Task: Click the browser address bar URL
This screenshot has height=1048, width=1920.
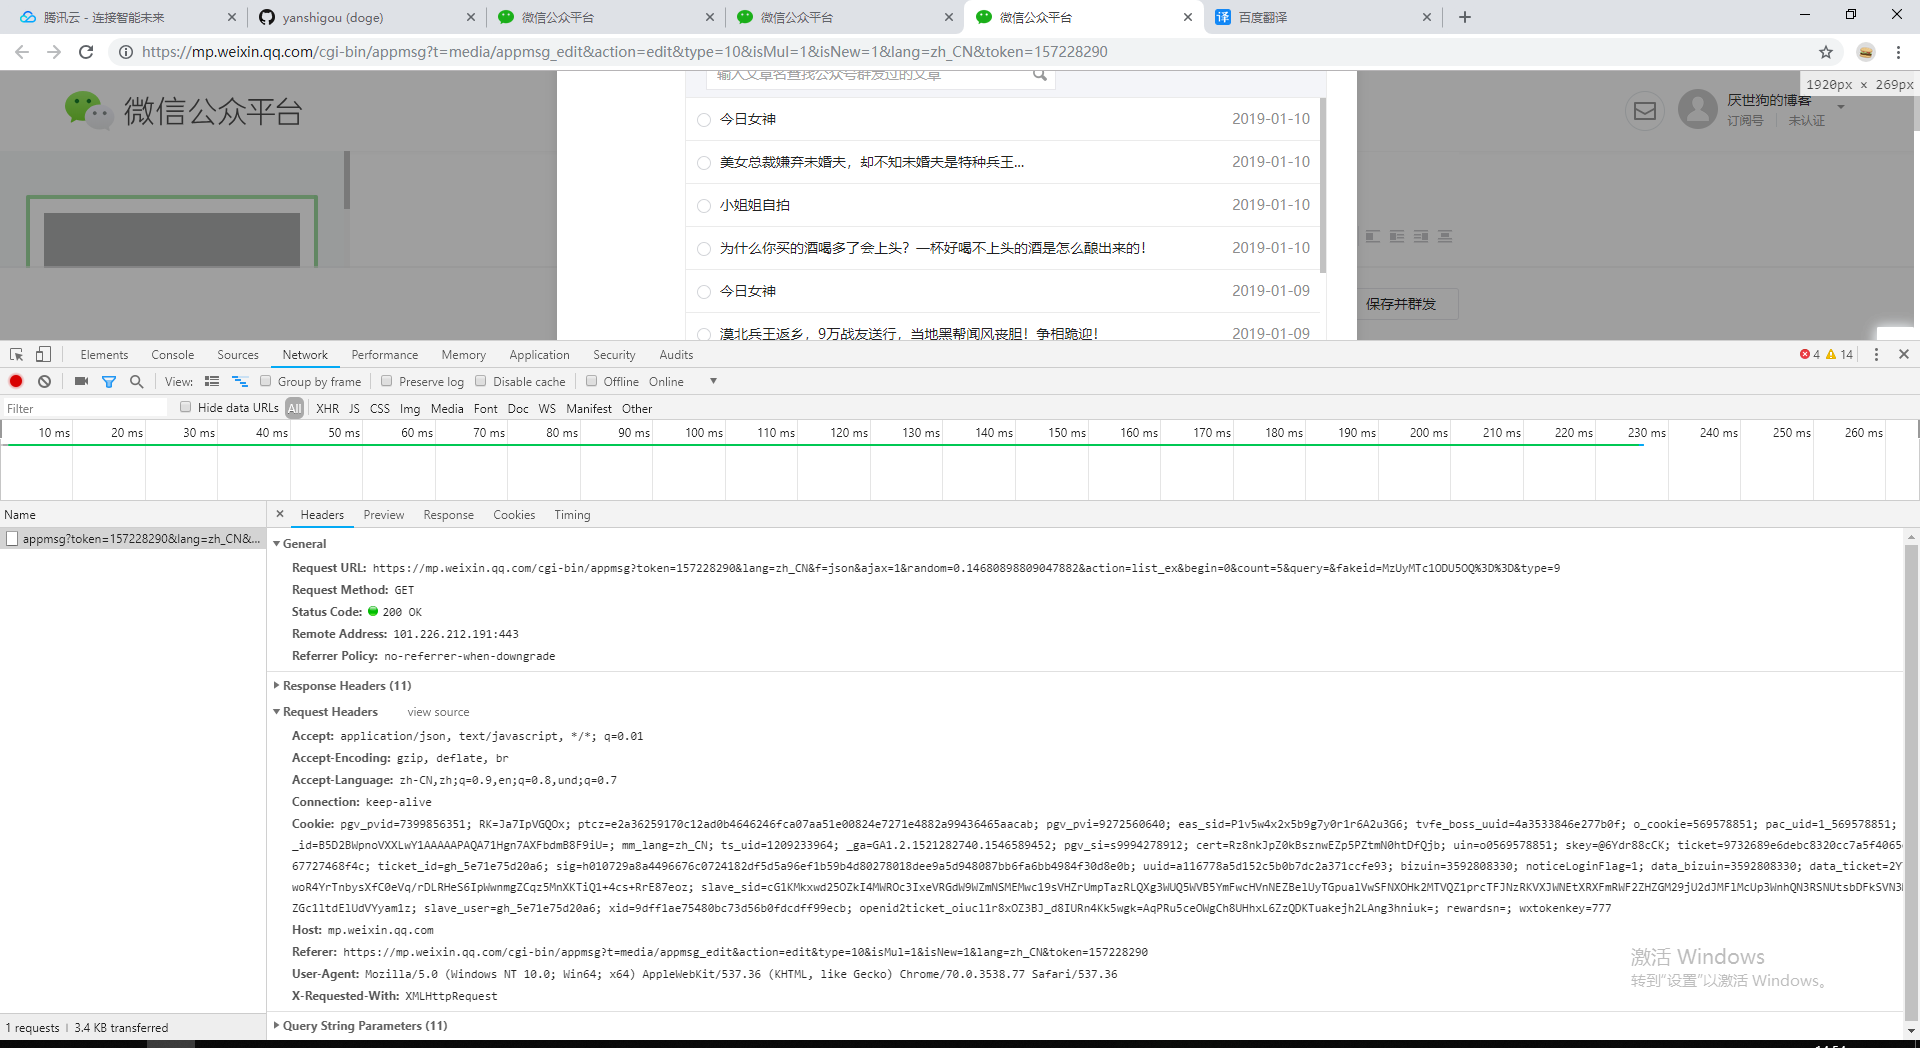Action: pos(625,52)
